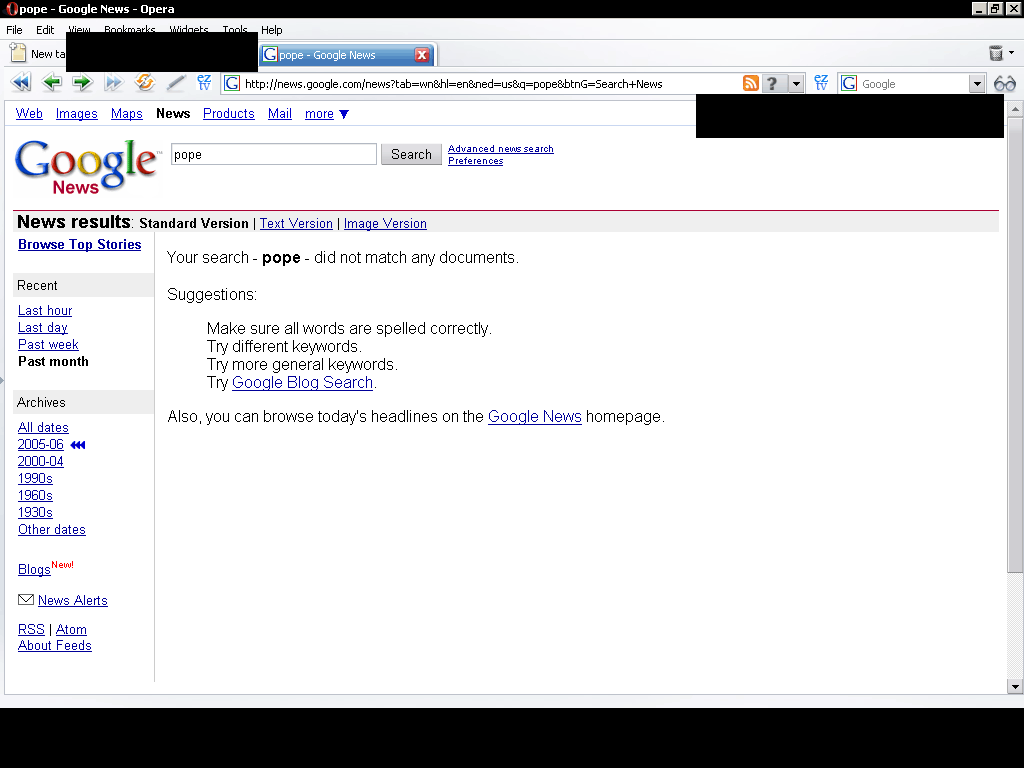Open the search engine dropdown arrow
1024x768 pixels.
[977, 84]
